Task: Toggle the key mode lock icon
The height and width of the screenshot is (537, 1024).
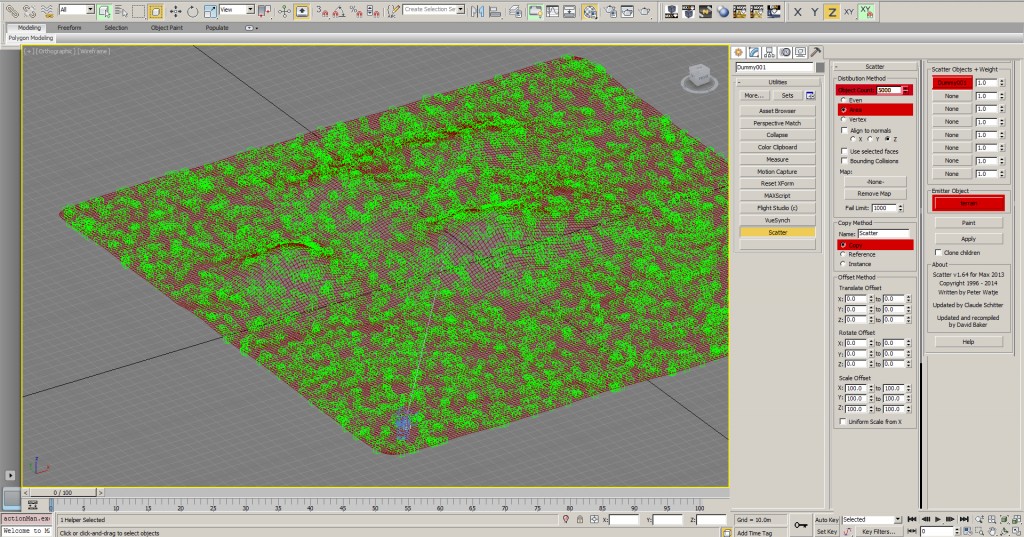Action: 801,525
